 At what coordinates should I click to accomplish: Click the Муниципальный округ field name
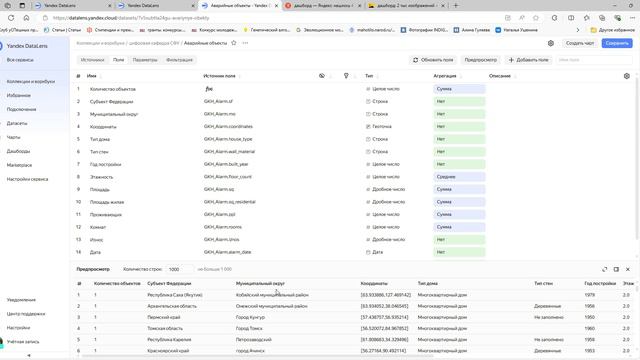tap(114, 114)
